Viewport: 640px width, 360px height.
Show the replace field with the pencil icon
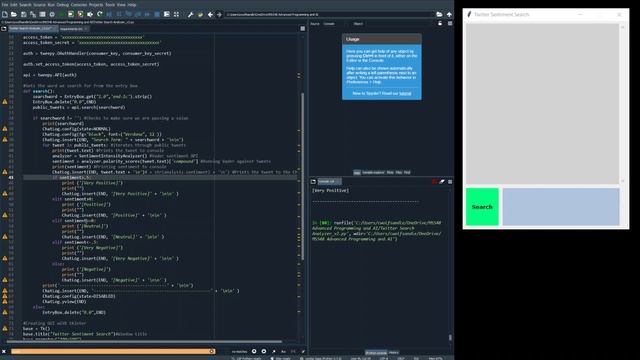tap(303, 351)
